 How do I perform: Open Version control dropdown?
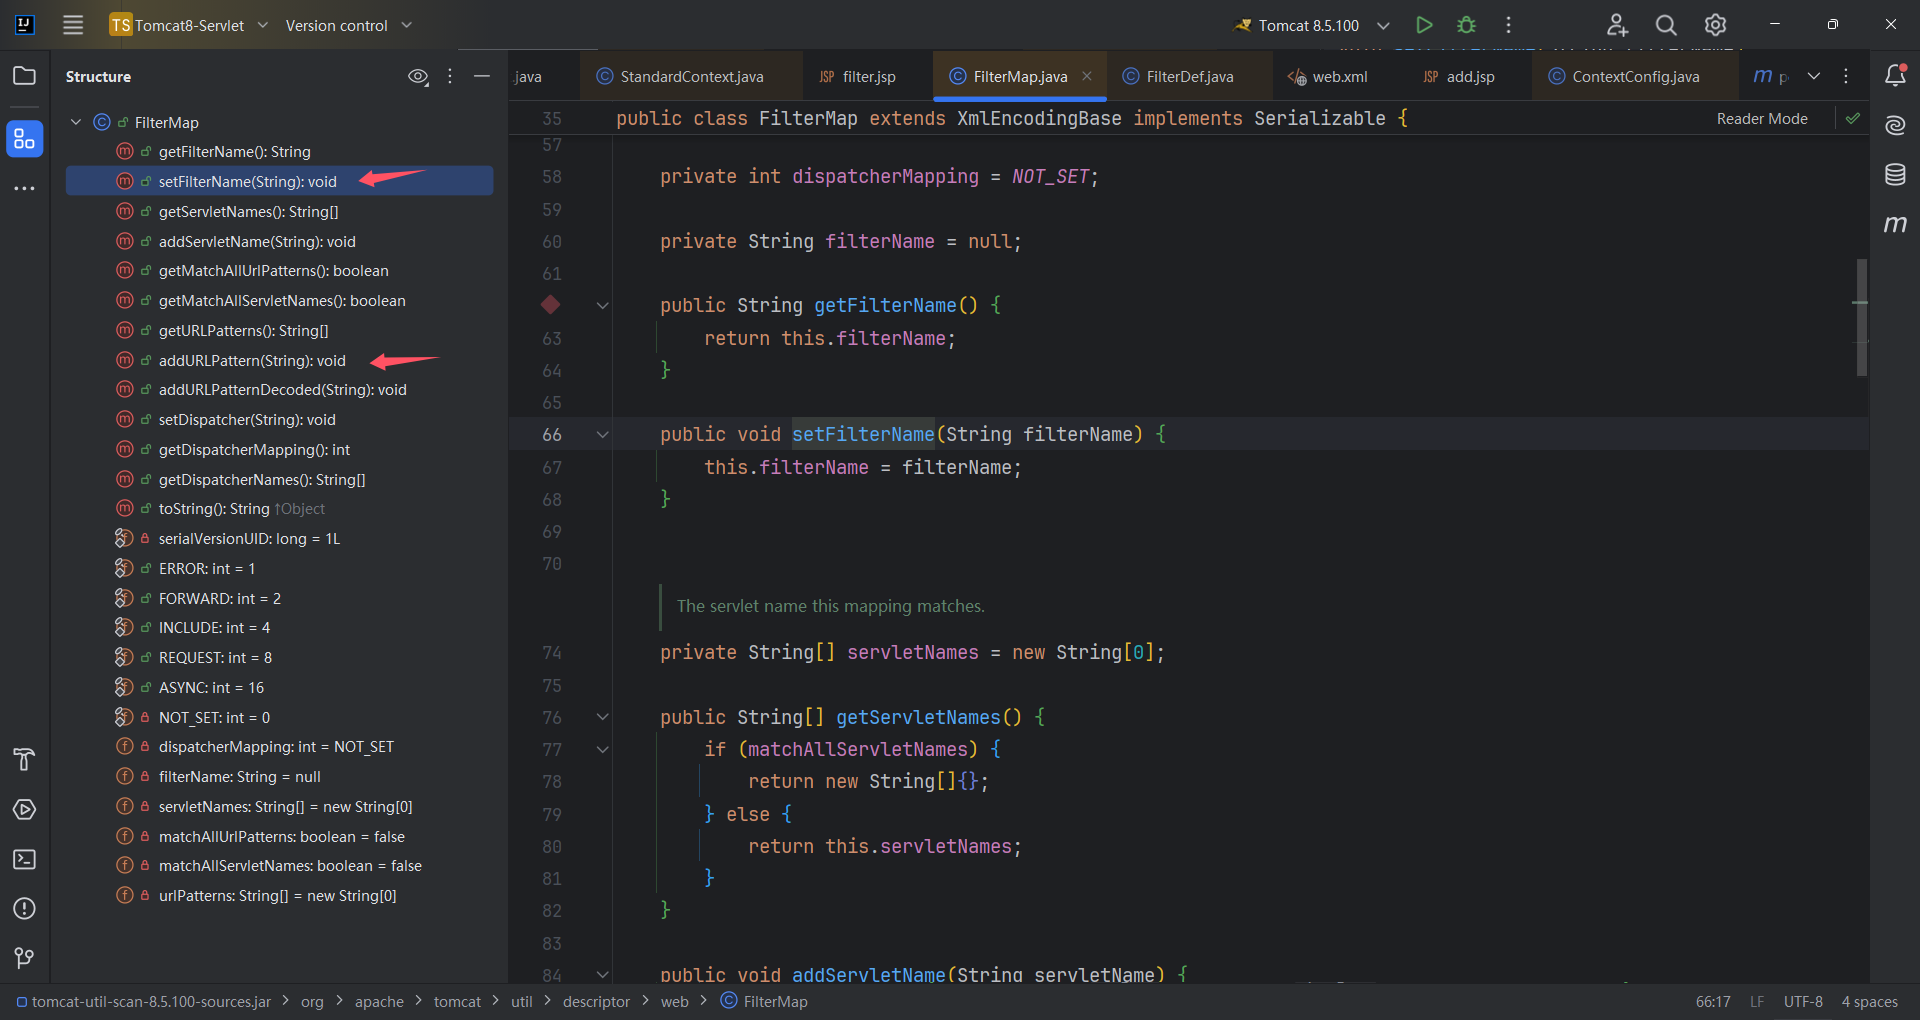[x=348, y=25]
